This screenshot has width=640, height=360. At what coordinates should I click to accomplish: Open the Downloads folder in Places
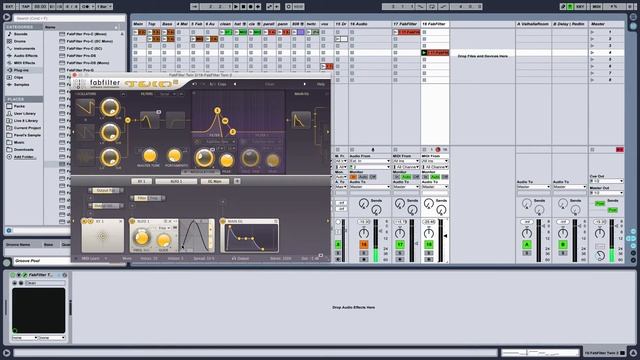[24, 150]
